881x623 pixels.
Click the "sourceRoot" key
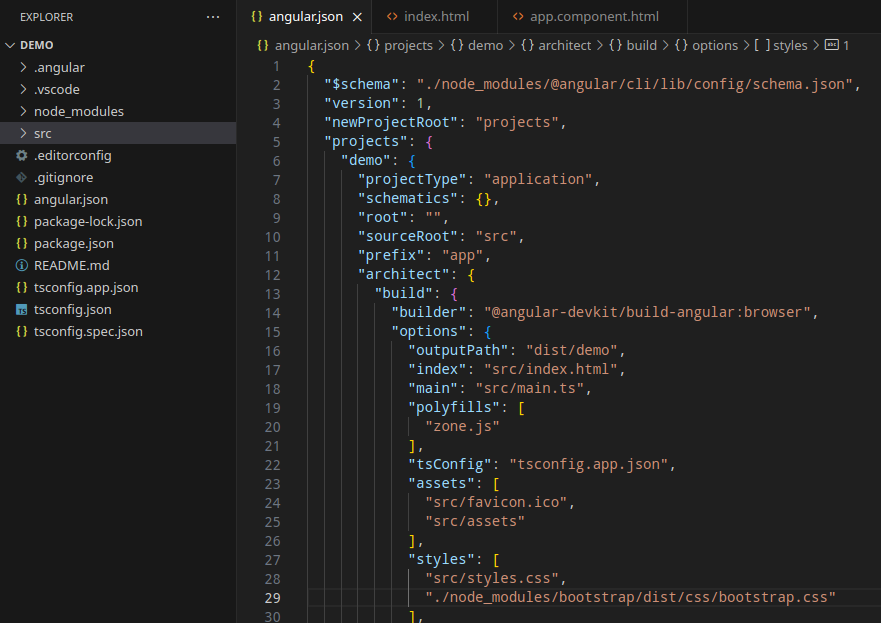click(x=407, y=237)
